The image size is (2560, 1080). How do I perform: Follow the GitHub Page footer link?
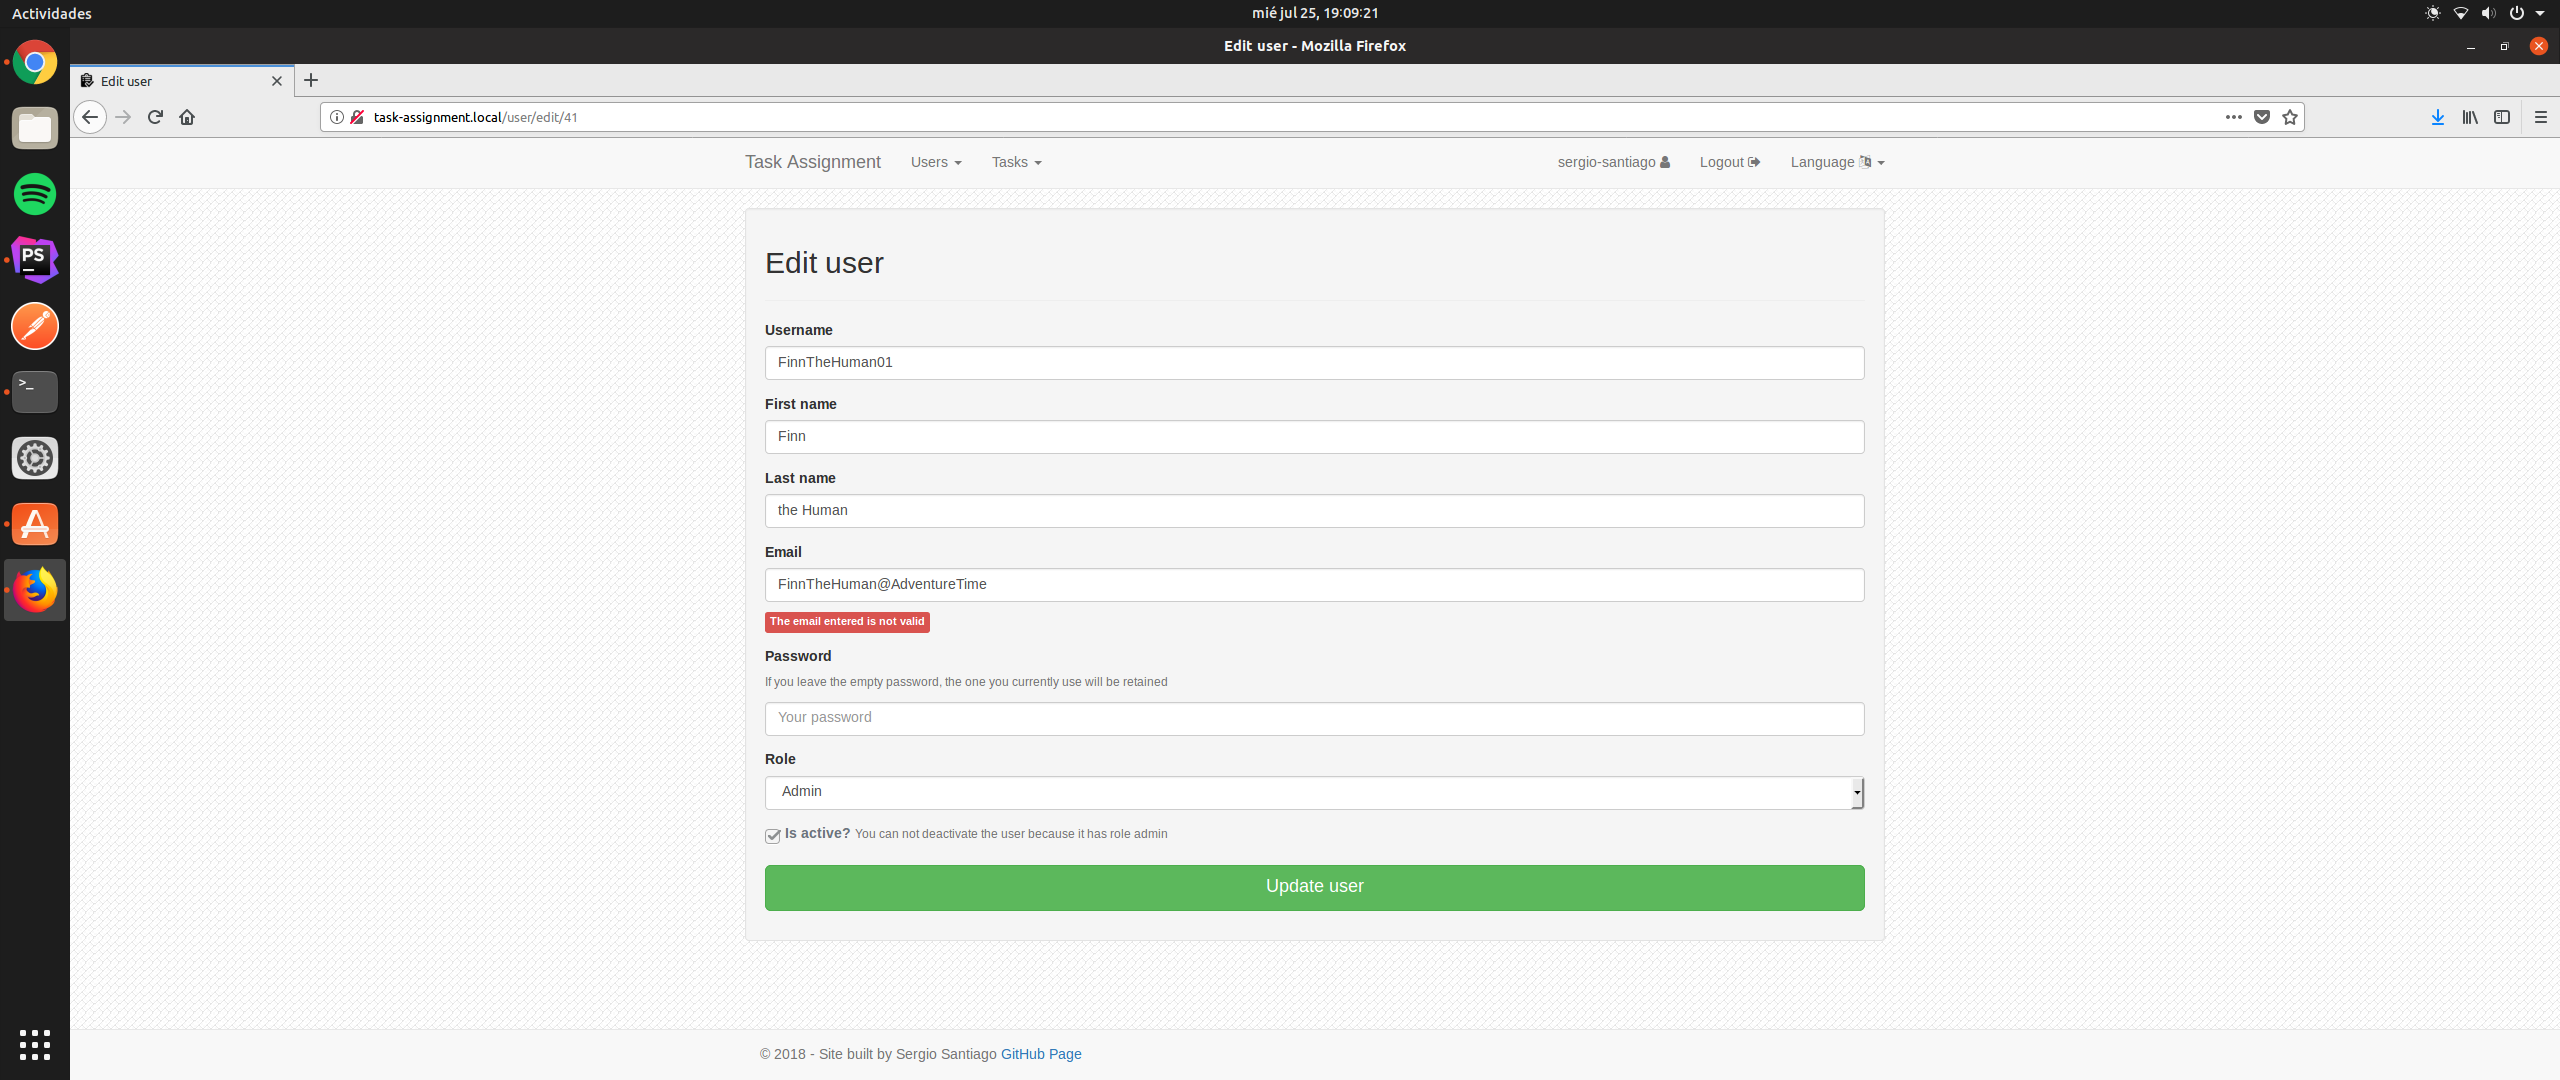pos(1041,1054)
